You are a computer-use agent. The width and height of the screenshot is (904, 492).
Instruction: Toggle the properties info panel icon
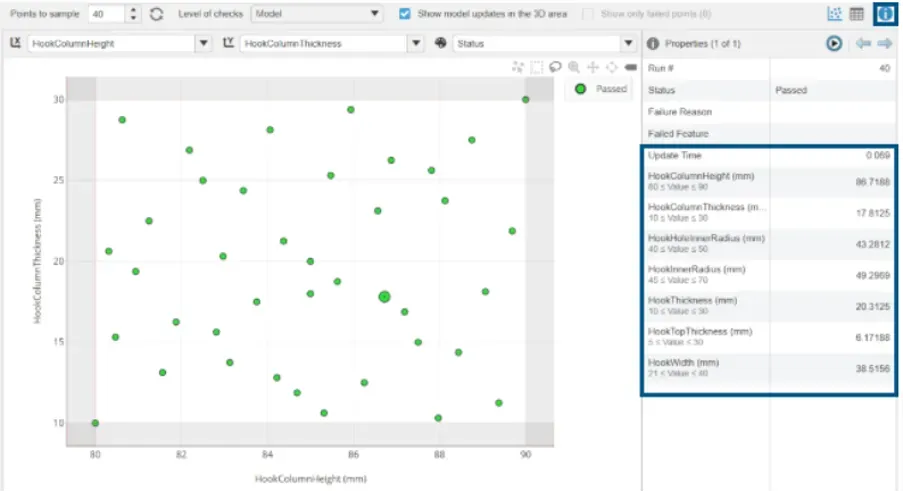click(x=884, y=14)
